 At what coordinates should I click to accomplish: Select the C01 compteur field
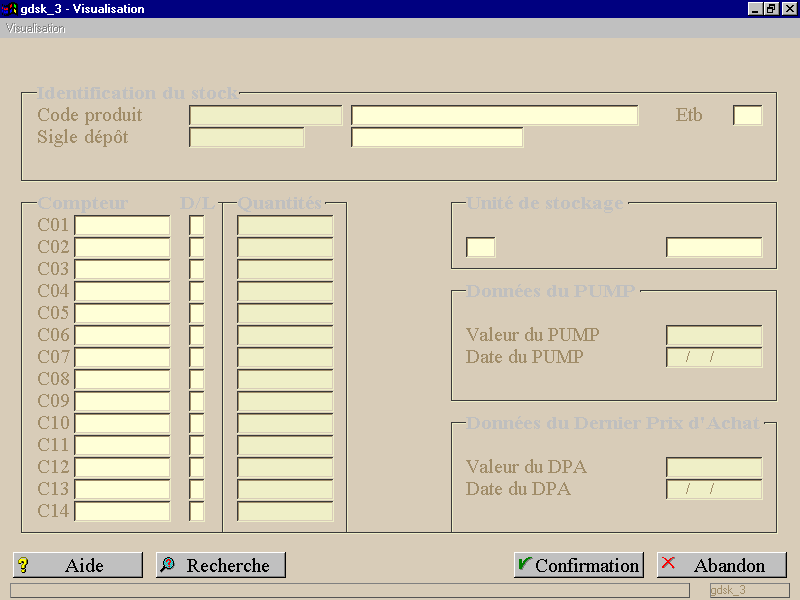point(122,225)
